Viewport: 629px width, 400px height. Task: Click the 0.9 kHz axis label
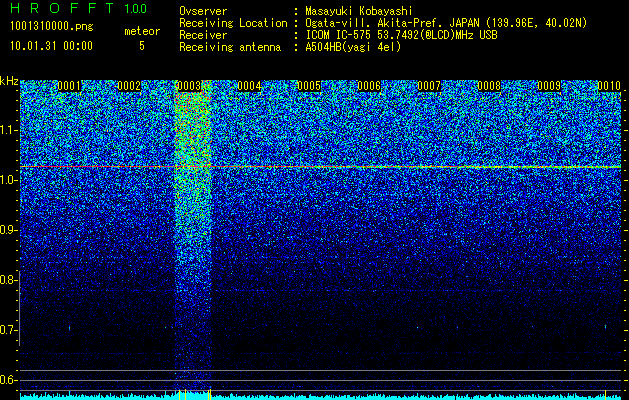pos(8,230)
